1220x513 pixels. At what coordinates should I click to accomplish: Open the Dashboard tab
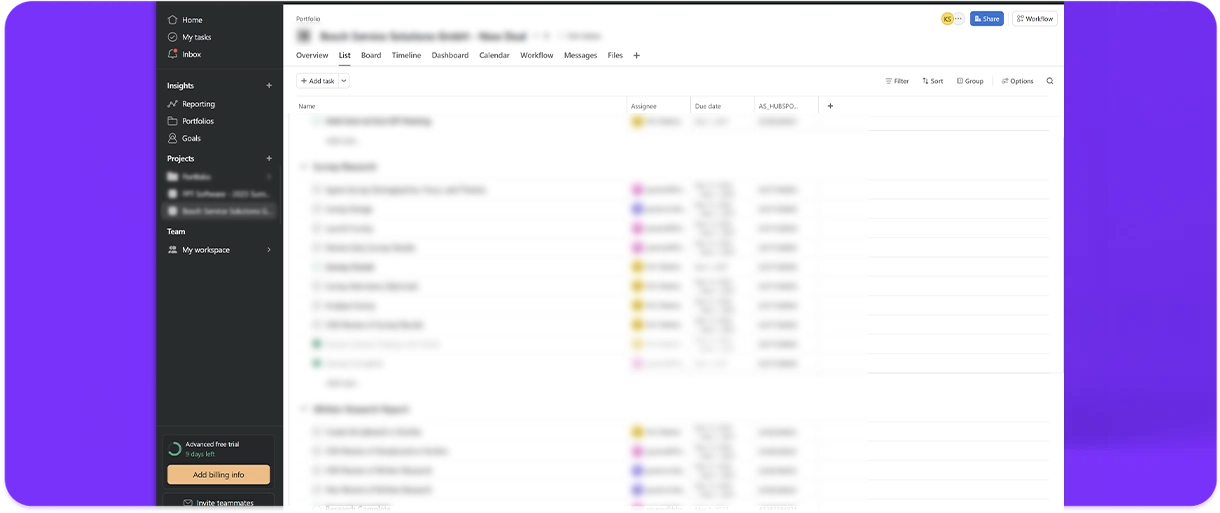click(x=450, y=56)
